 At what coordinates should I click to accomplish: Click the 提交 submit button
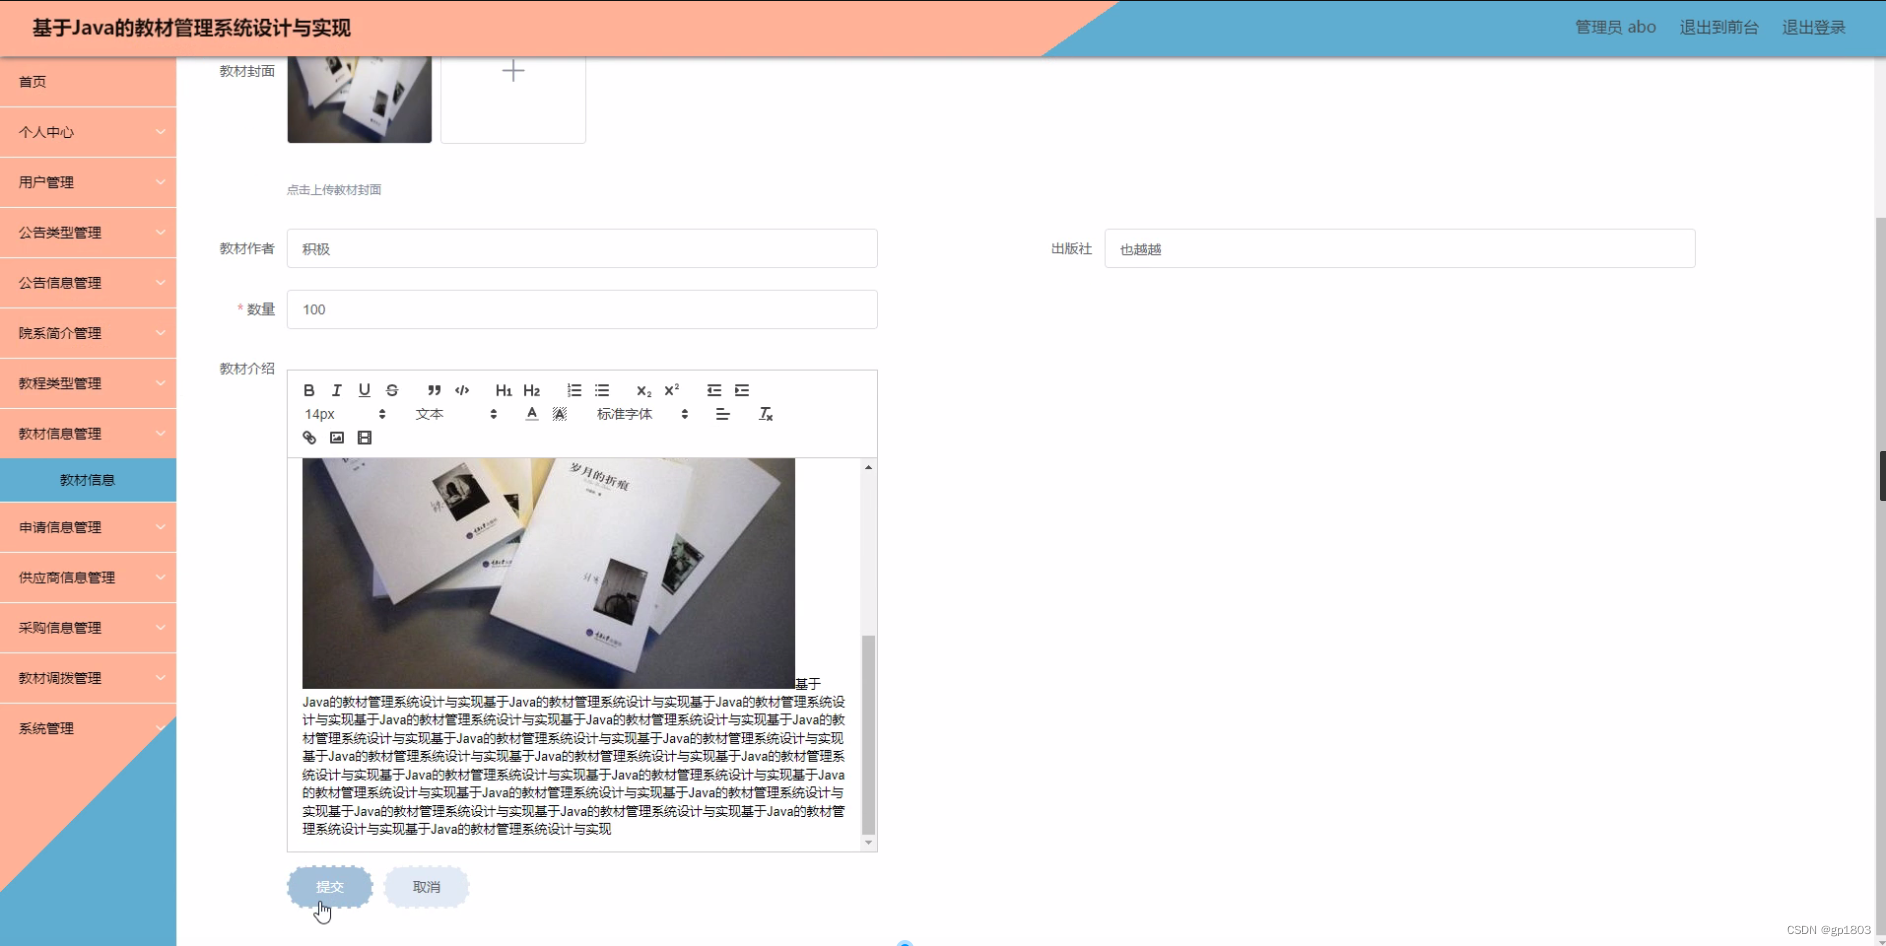(330, 886)
